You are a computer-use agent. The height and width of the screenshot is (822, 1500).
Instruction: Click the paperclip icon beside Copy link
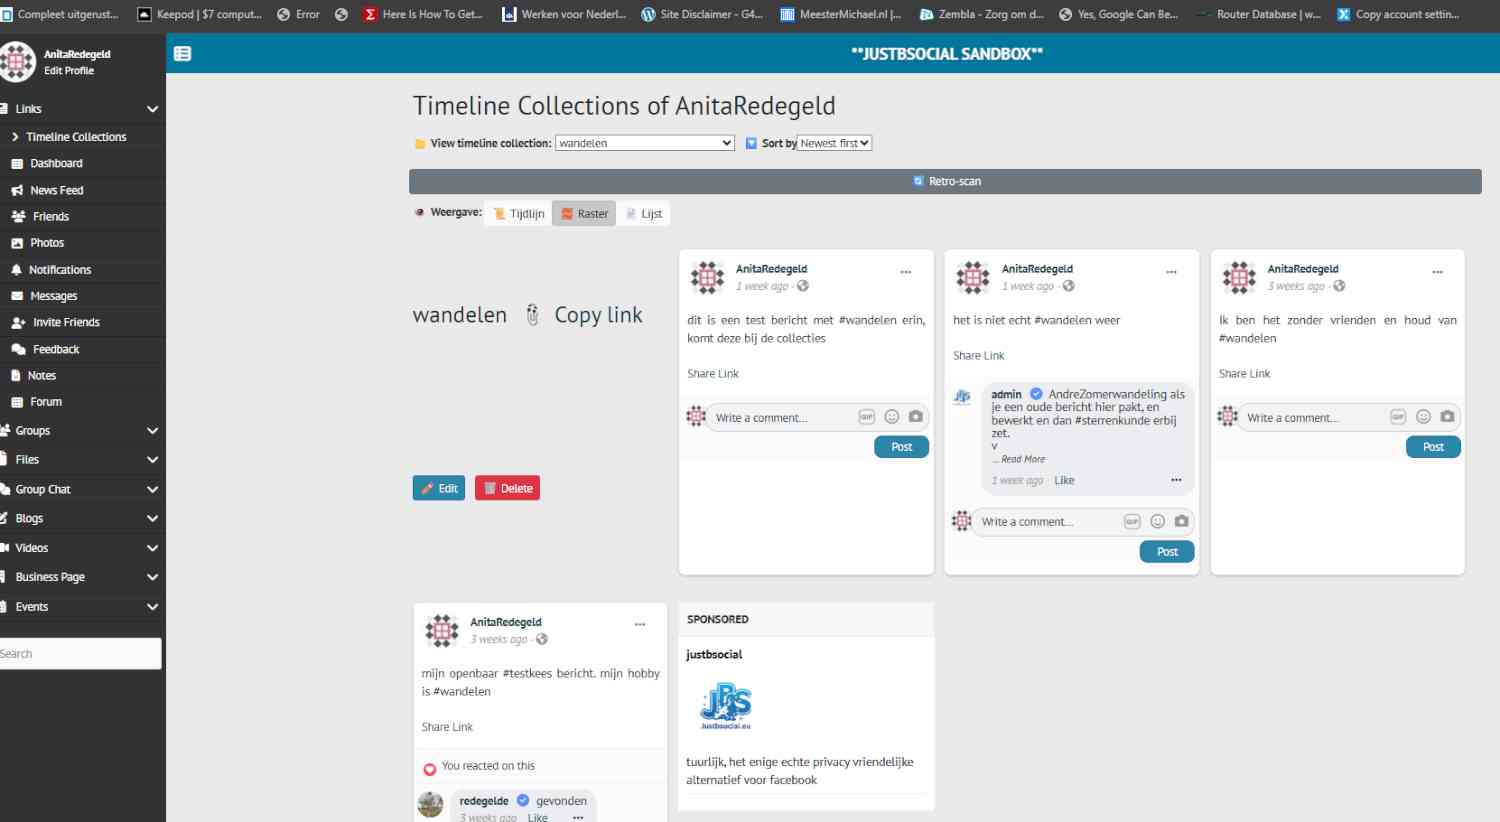(x=533, y=315)
